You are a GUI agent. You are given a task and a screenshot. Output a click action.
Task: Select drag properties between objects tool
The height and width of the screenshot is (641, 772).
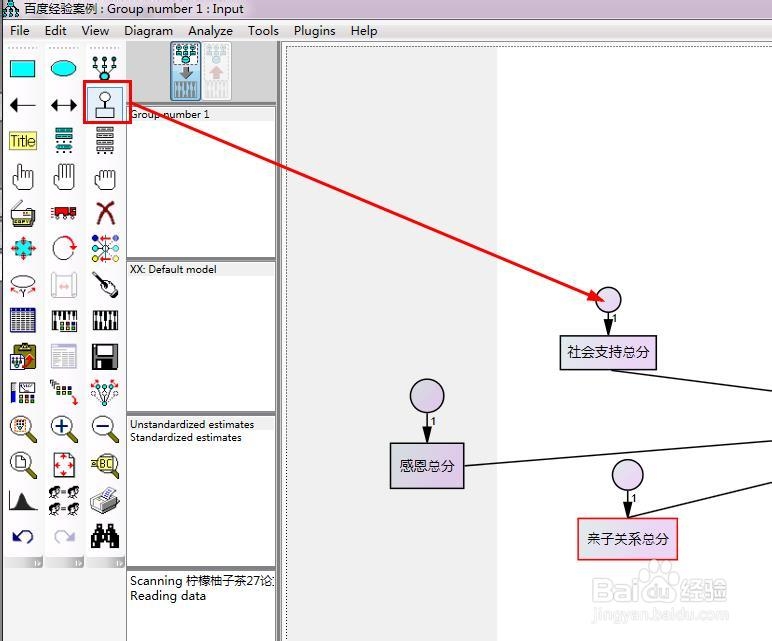pos(64,392)
